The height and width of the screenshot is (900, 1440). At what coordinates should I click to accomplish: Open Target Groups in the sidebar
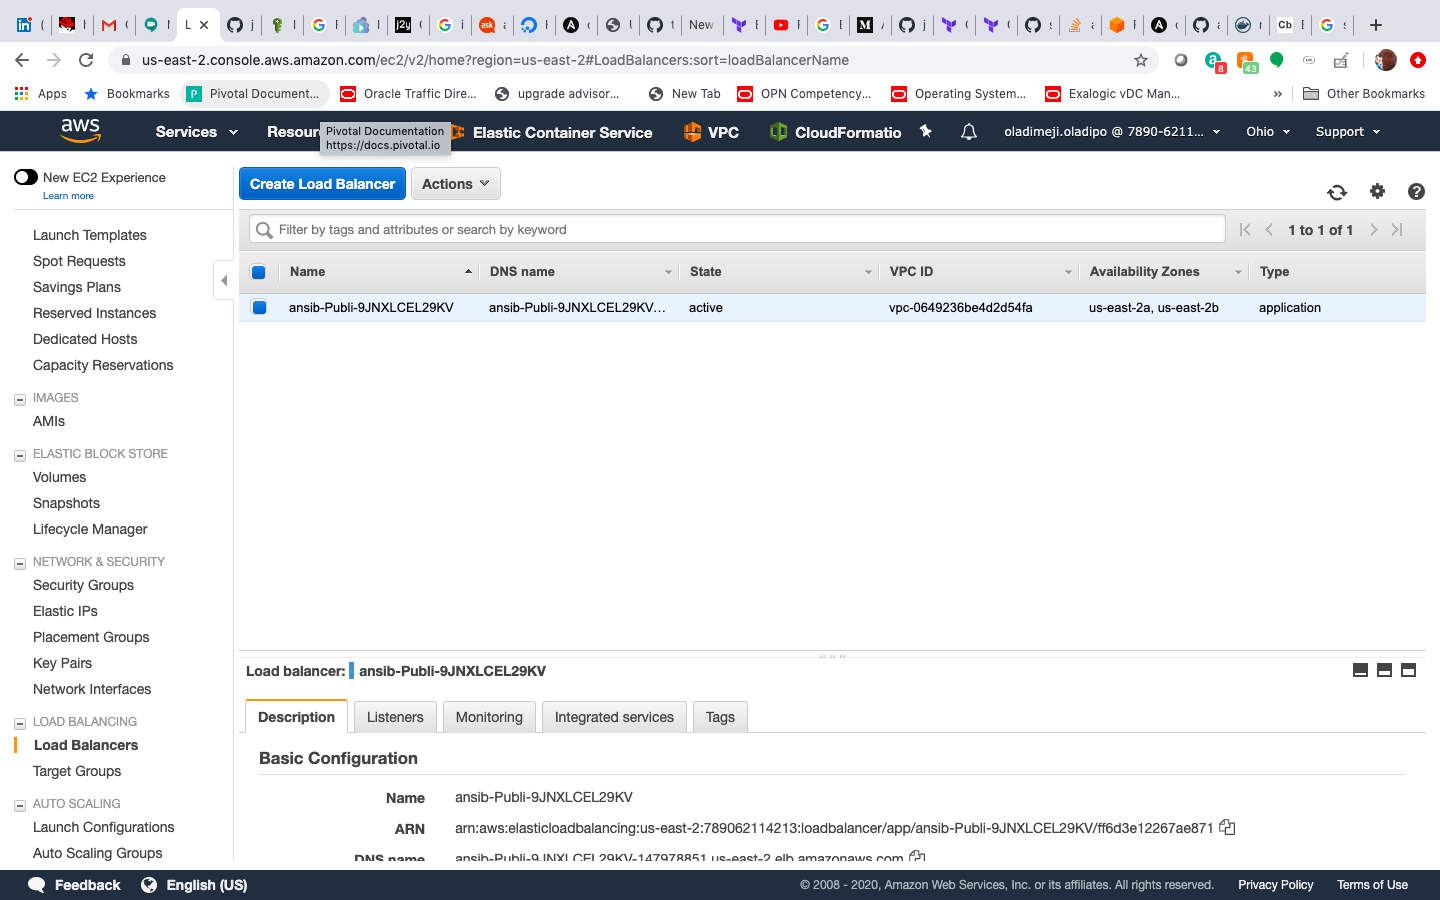point(77,771)
